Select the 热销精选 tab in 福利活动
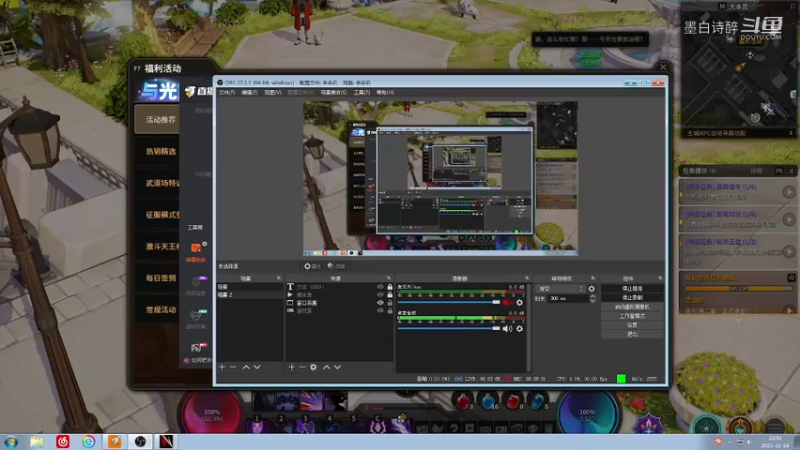 [x=158, y=151]
